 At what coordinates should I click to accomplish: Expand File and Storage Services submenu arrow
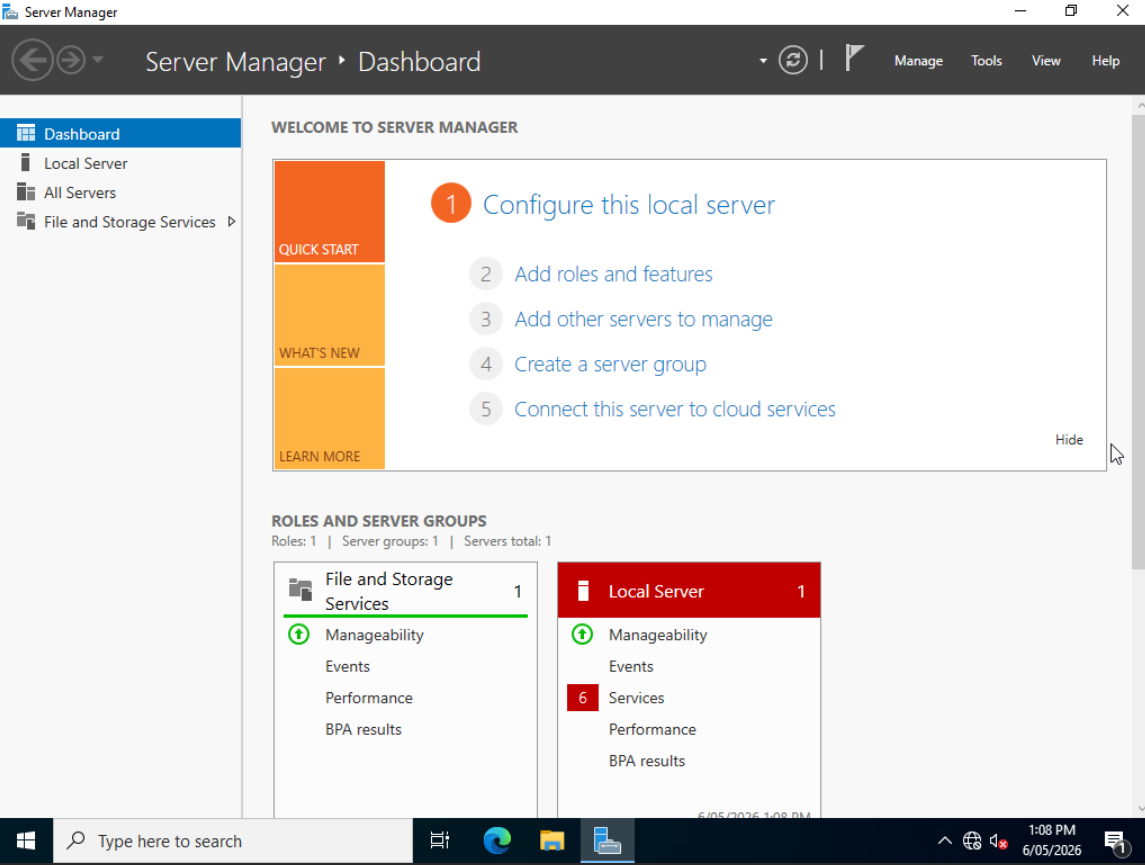231,221
